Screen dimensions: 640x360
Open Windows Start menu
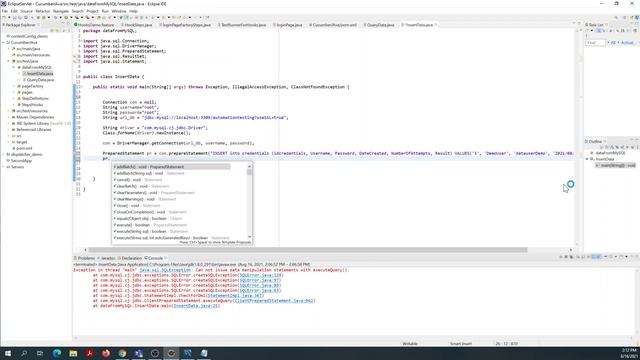8,353
